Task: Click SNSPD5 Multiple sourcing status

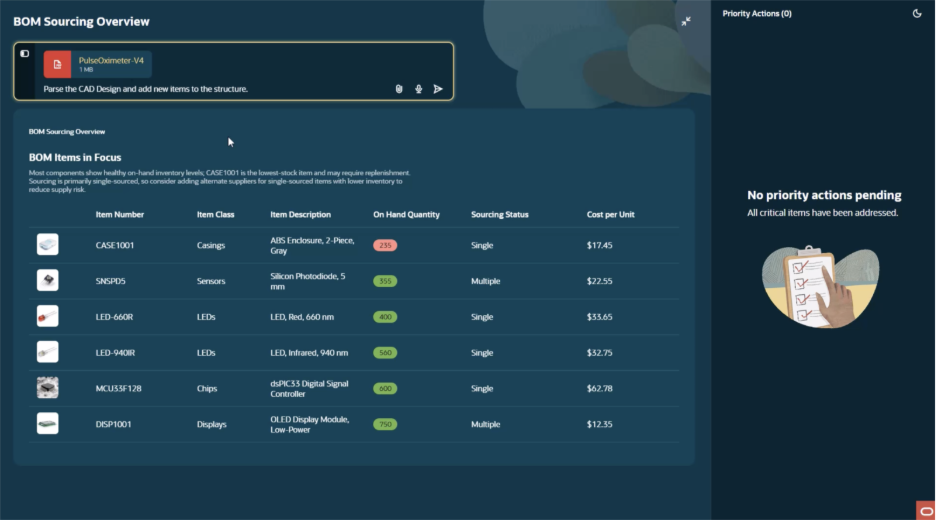Action: 485,281
